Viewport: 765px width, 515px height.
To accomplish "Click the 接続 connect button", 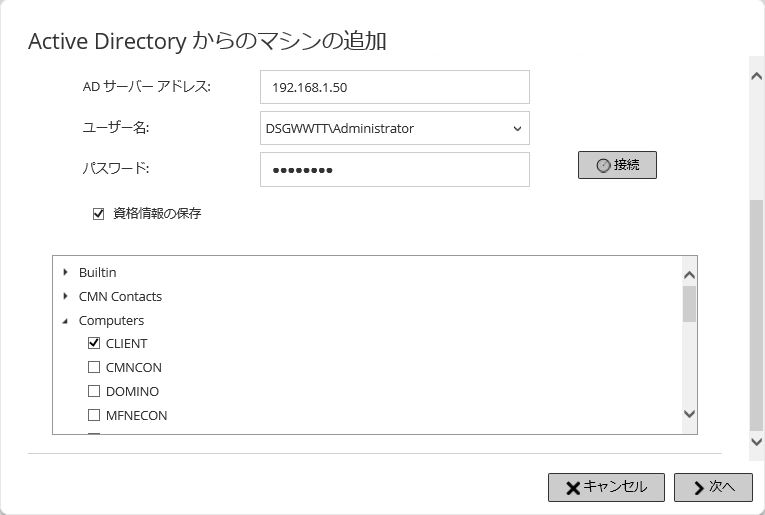I will 617,165.
